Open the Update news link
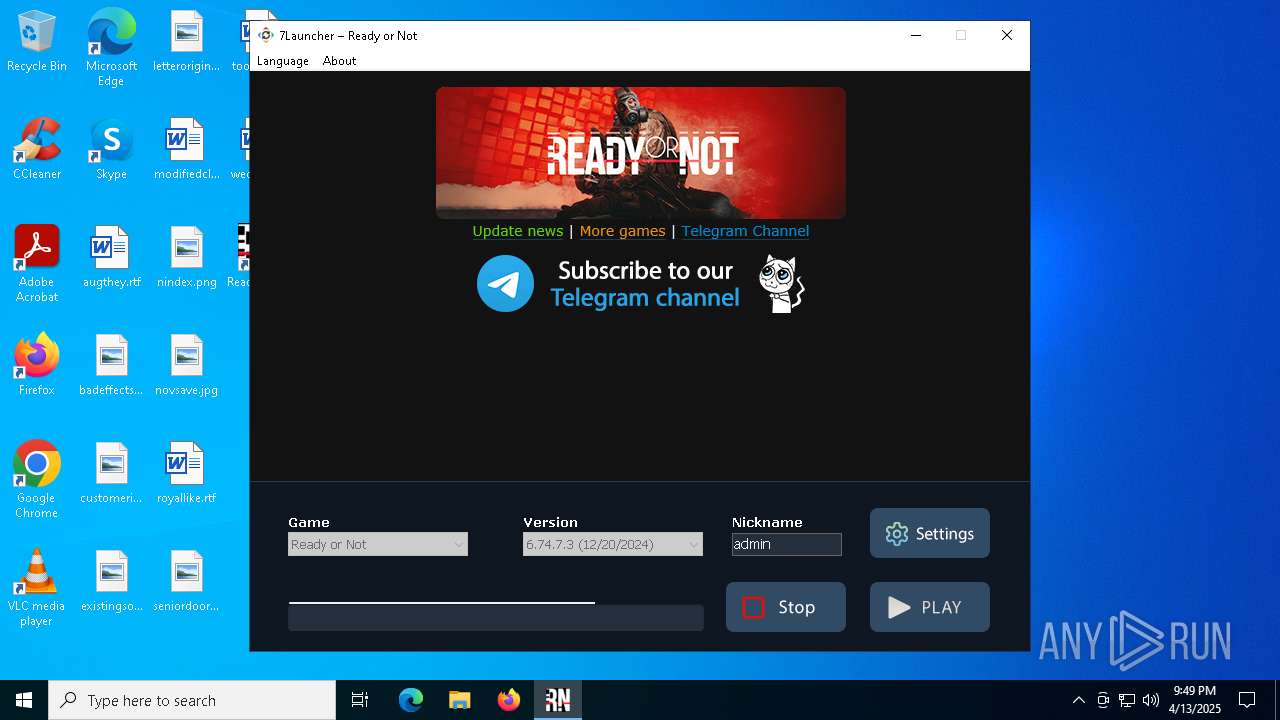This screenshot has width=1280, height=720. coord(518,231)
